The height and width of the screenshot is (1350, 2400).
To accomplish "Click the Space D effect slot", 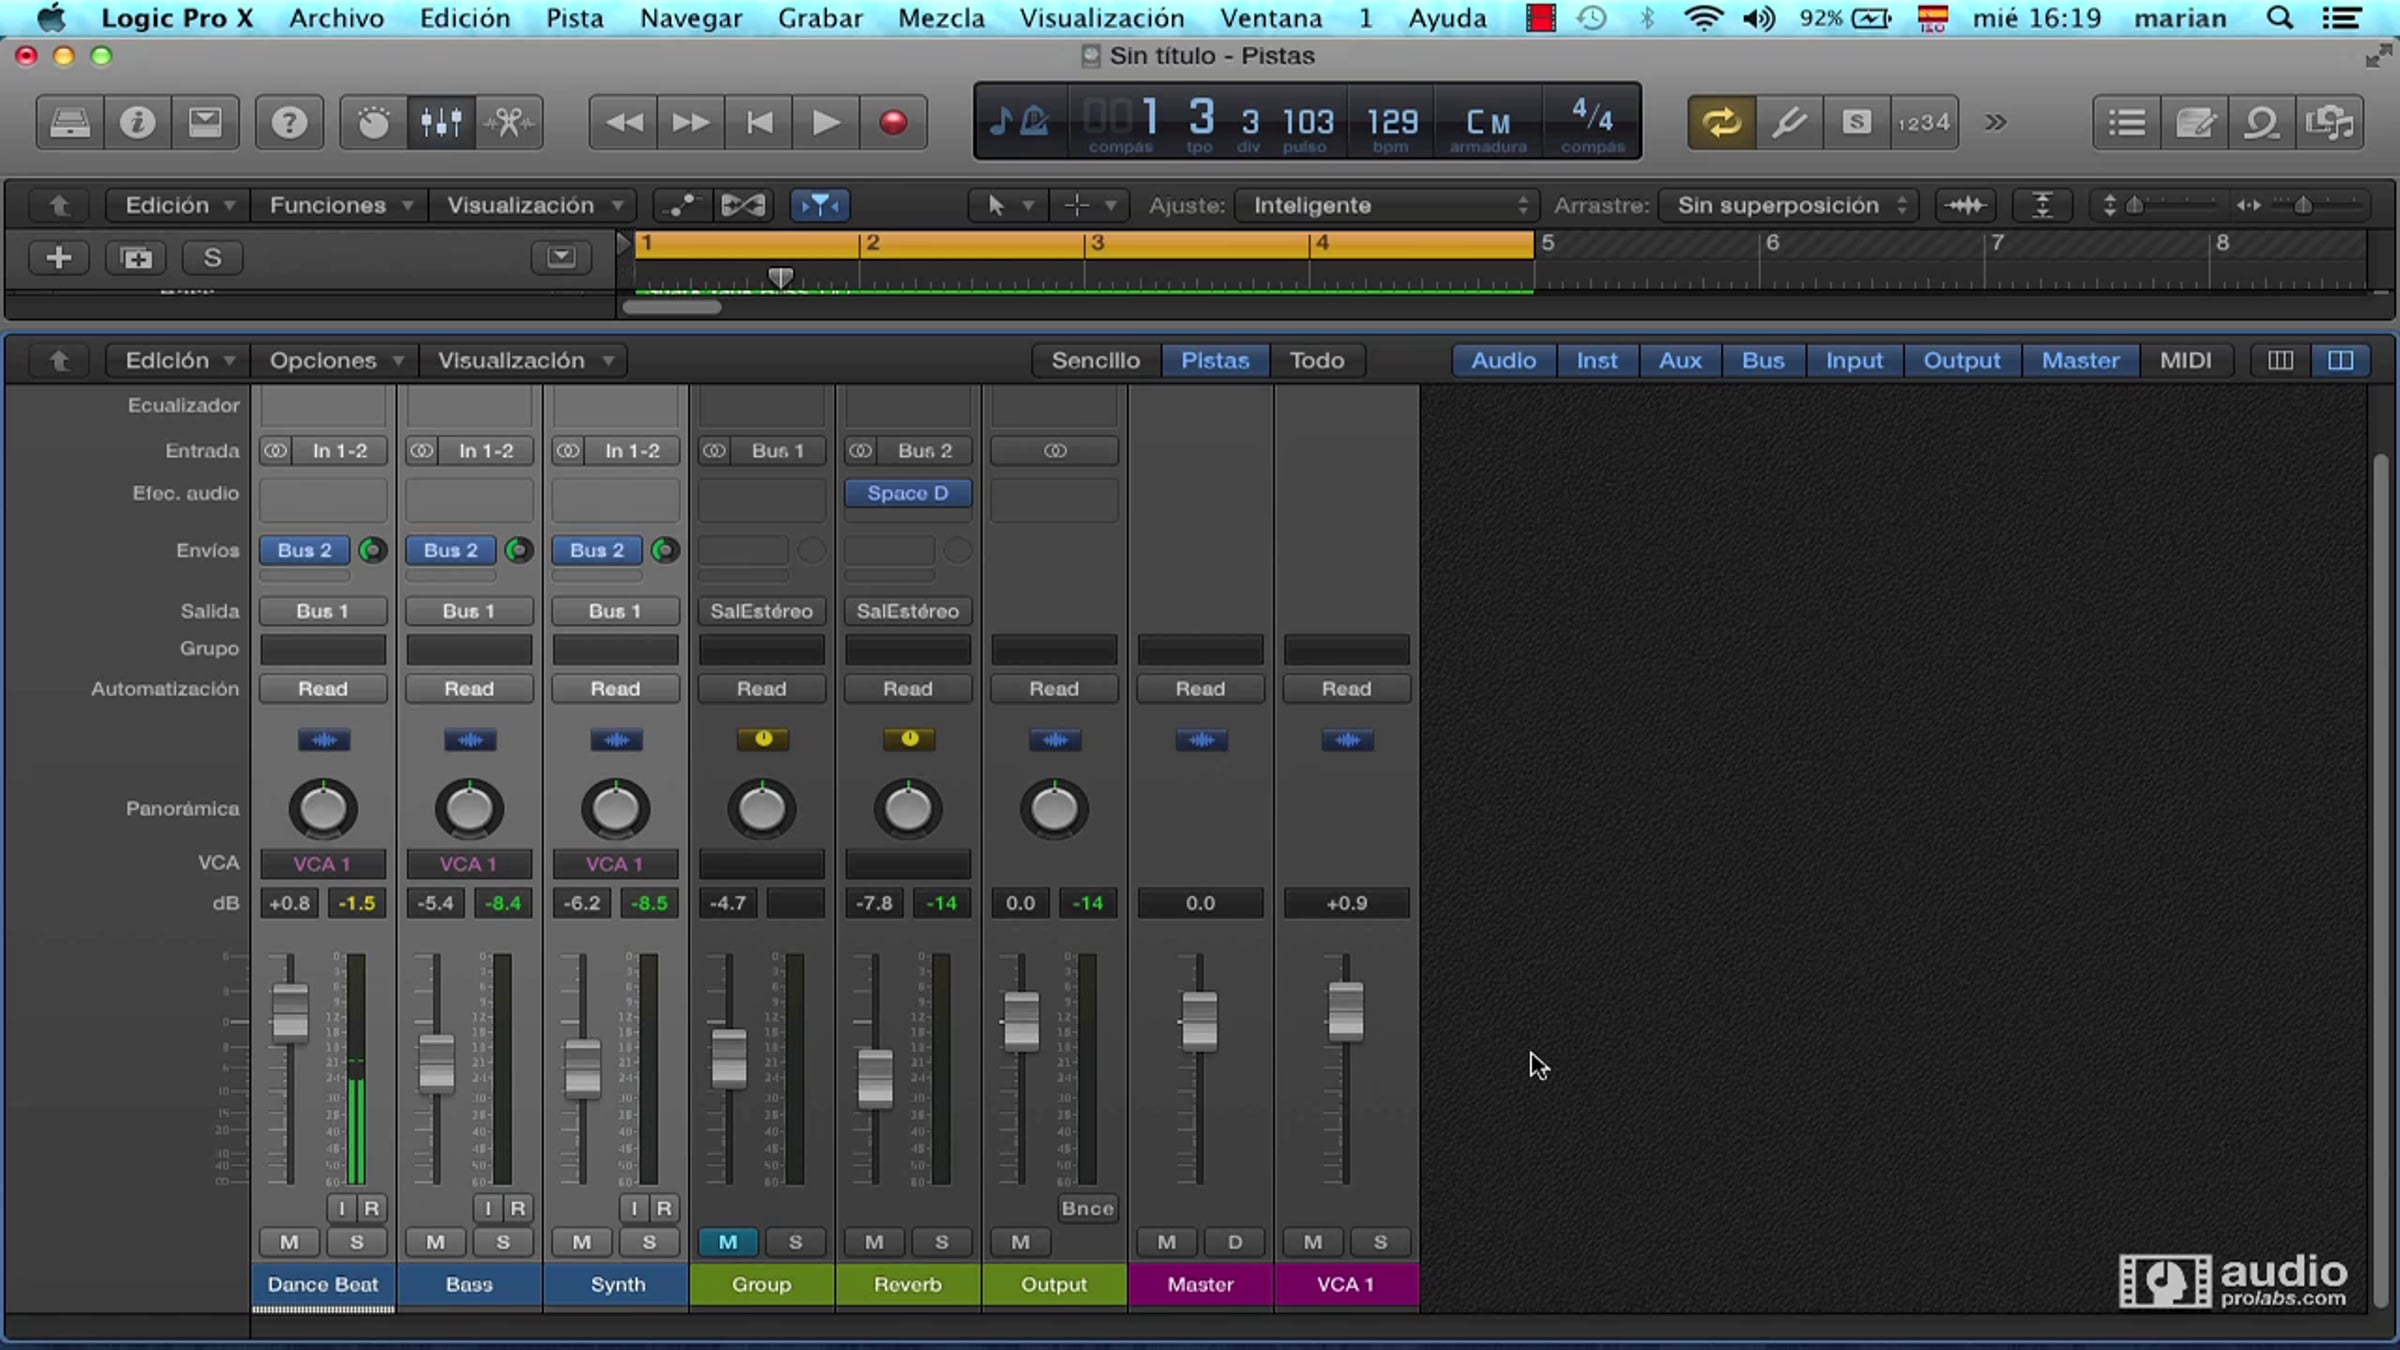I will coord(907,493).
